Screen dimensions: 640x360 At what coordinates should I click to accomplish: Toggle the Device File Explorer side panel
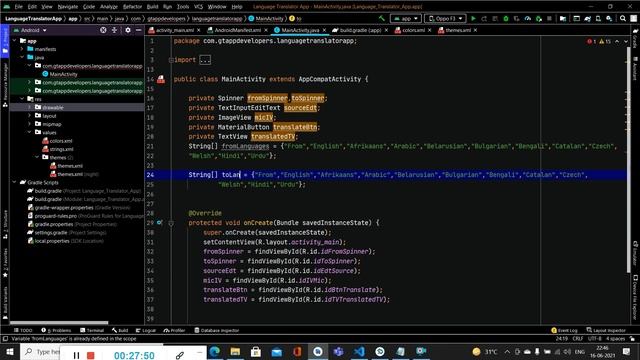coord(635,297)
